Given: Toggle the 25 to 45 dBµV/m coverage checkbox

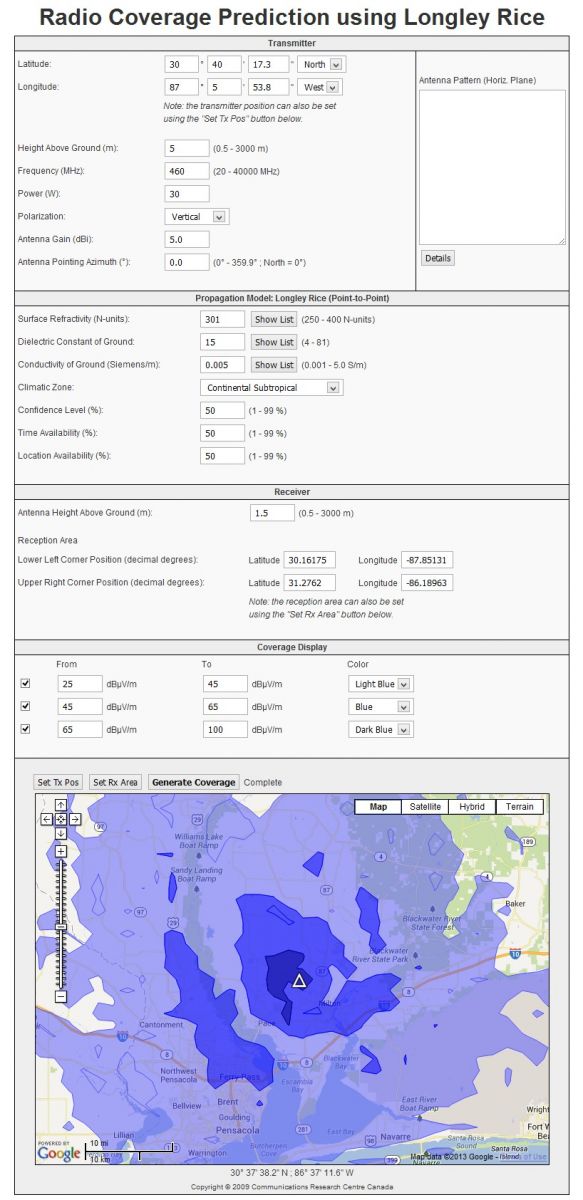Looking at the screenshot, I should (x=26, y=684).
